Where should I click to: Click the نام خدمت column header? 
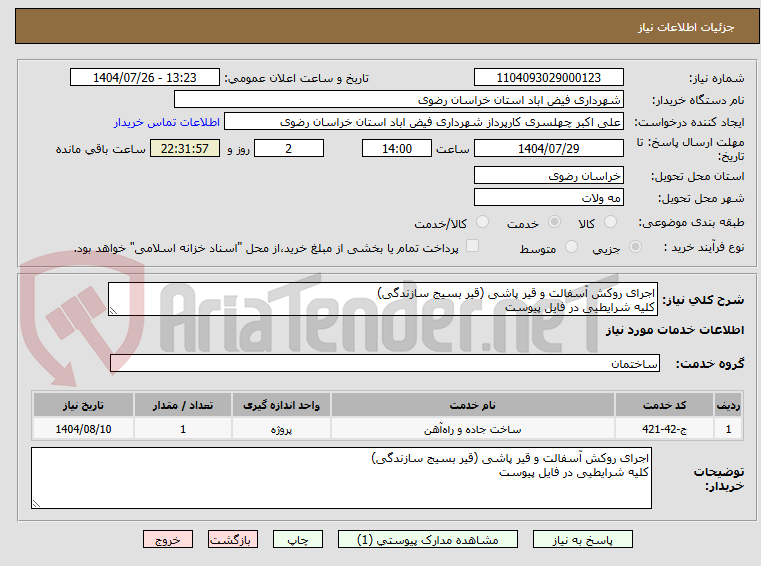(473, 405)
